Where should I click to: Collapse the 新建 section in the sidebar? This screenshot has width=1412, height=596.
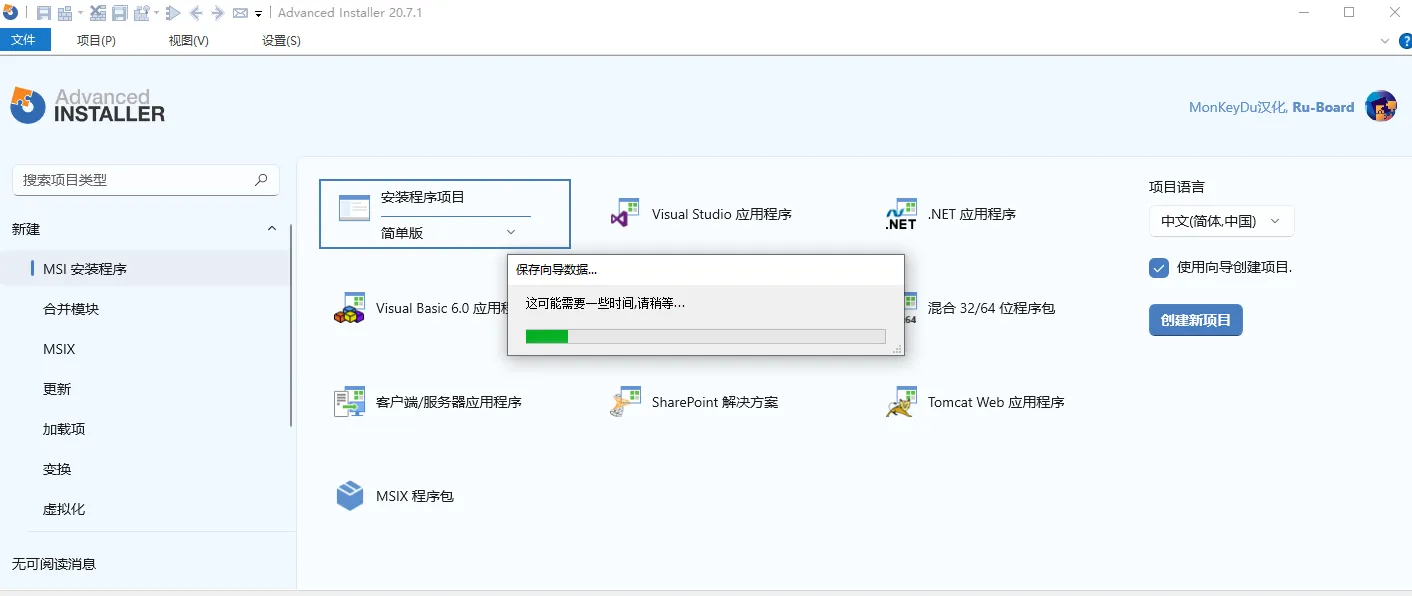coord(271,228)
